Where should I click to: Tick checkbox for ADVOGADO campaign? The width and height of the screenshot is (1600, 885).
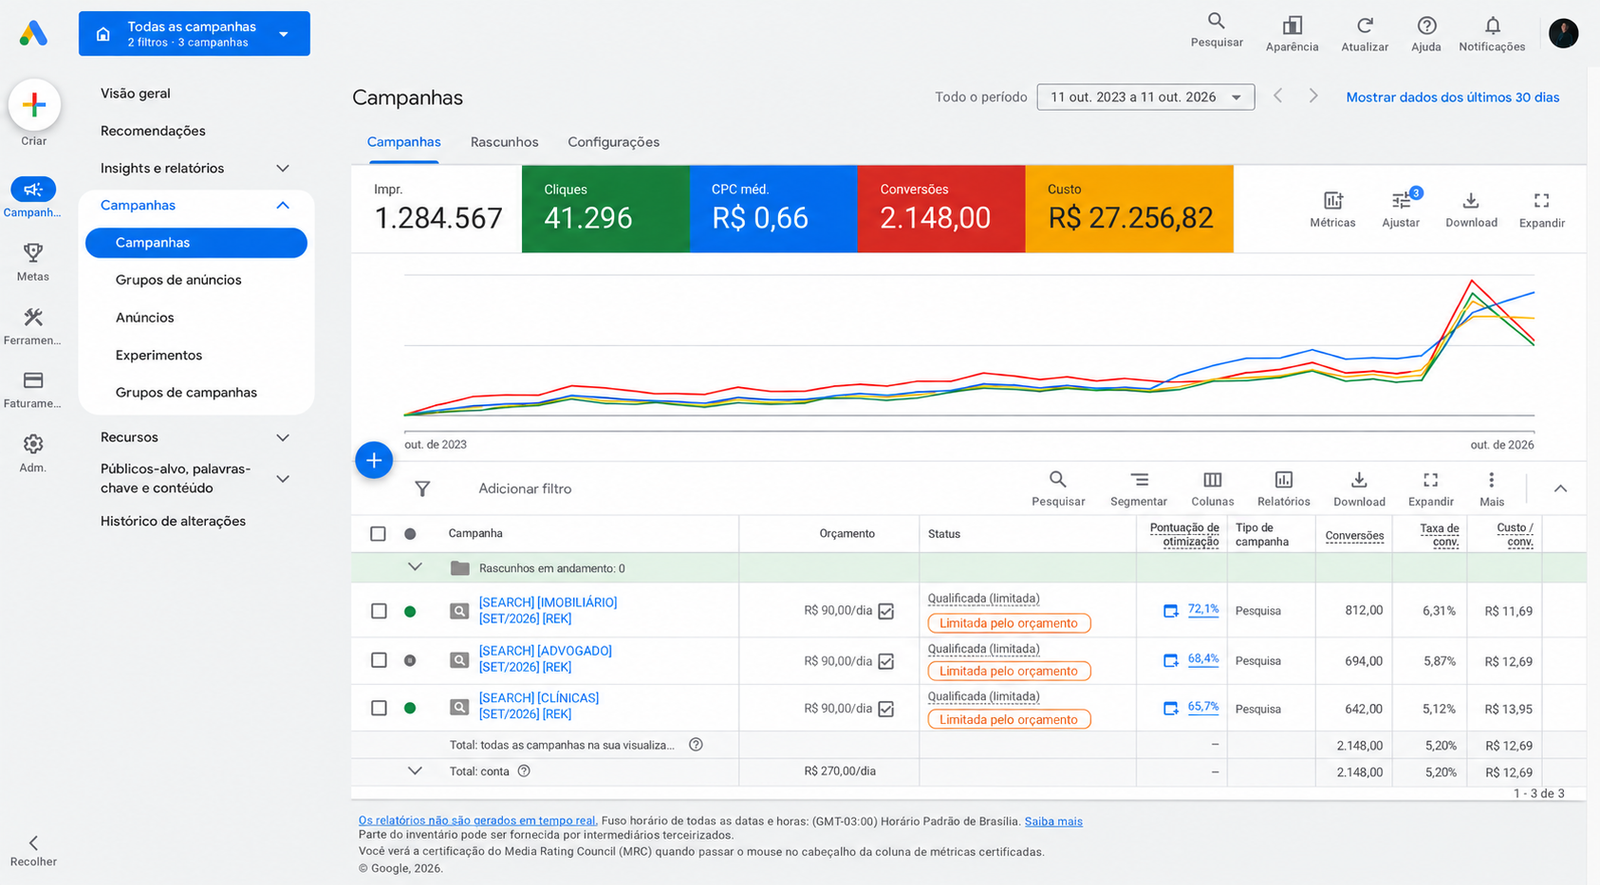click(379, 660)
